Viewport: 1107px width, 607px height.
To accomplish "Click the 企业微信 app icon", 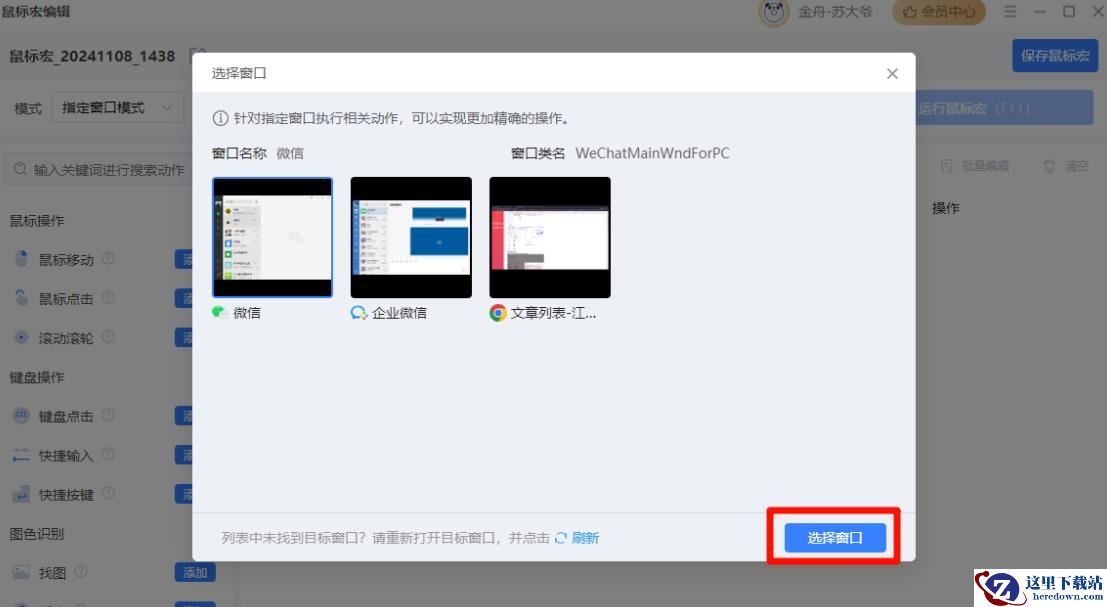I will [359, 313].
